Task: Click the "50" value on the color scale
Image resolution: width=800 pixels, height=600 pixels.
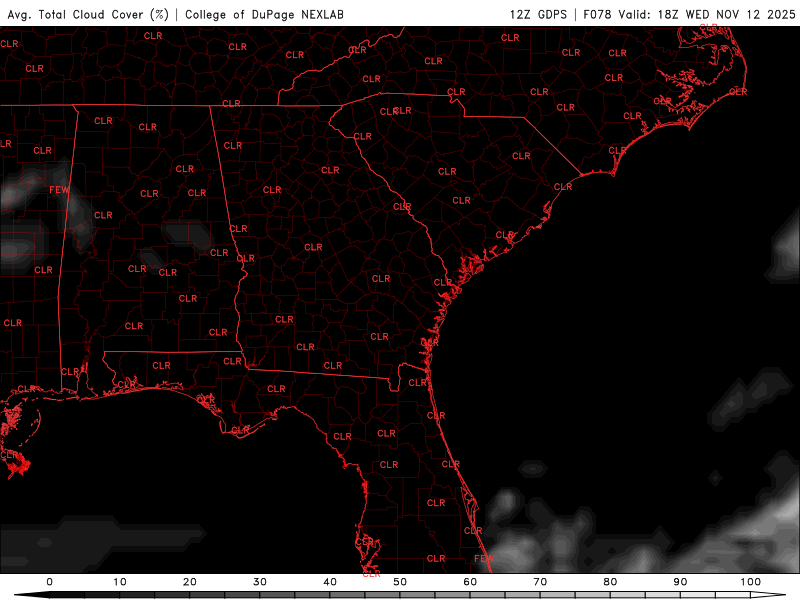Action: (x=400, y=582)
